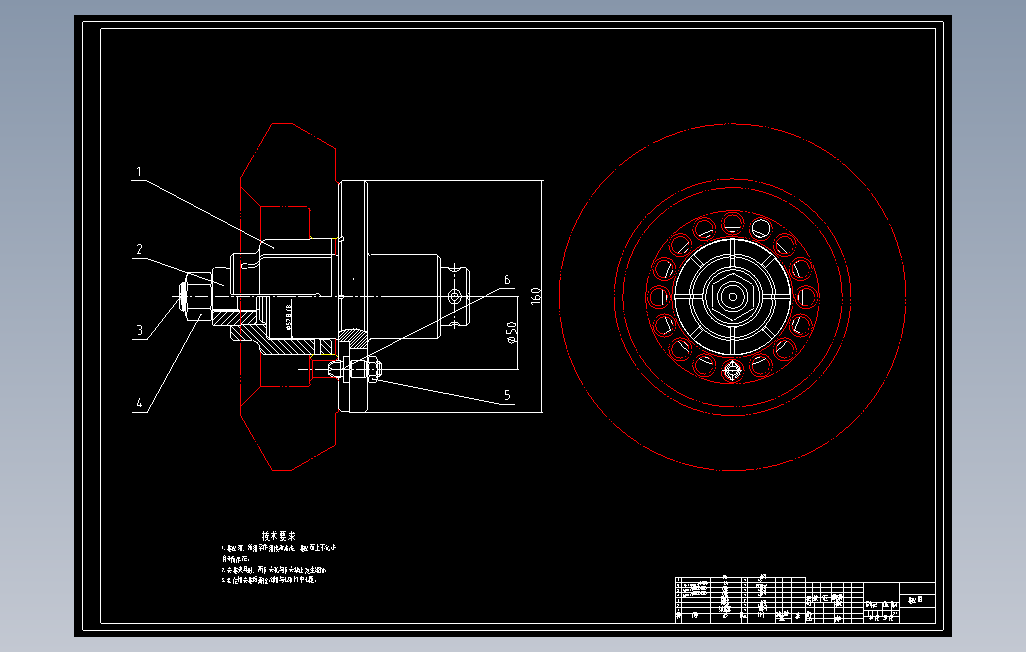
Task: Click part callout number "2"
Action: [x=139, y=249]
